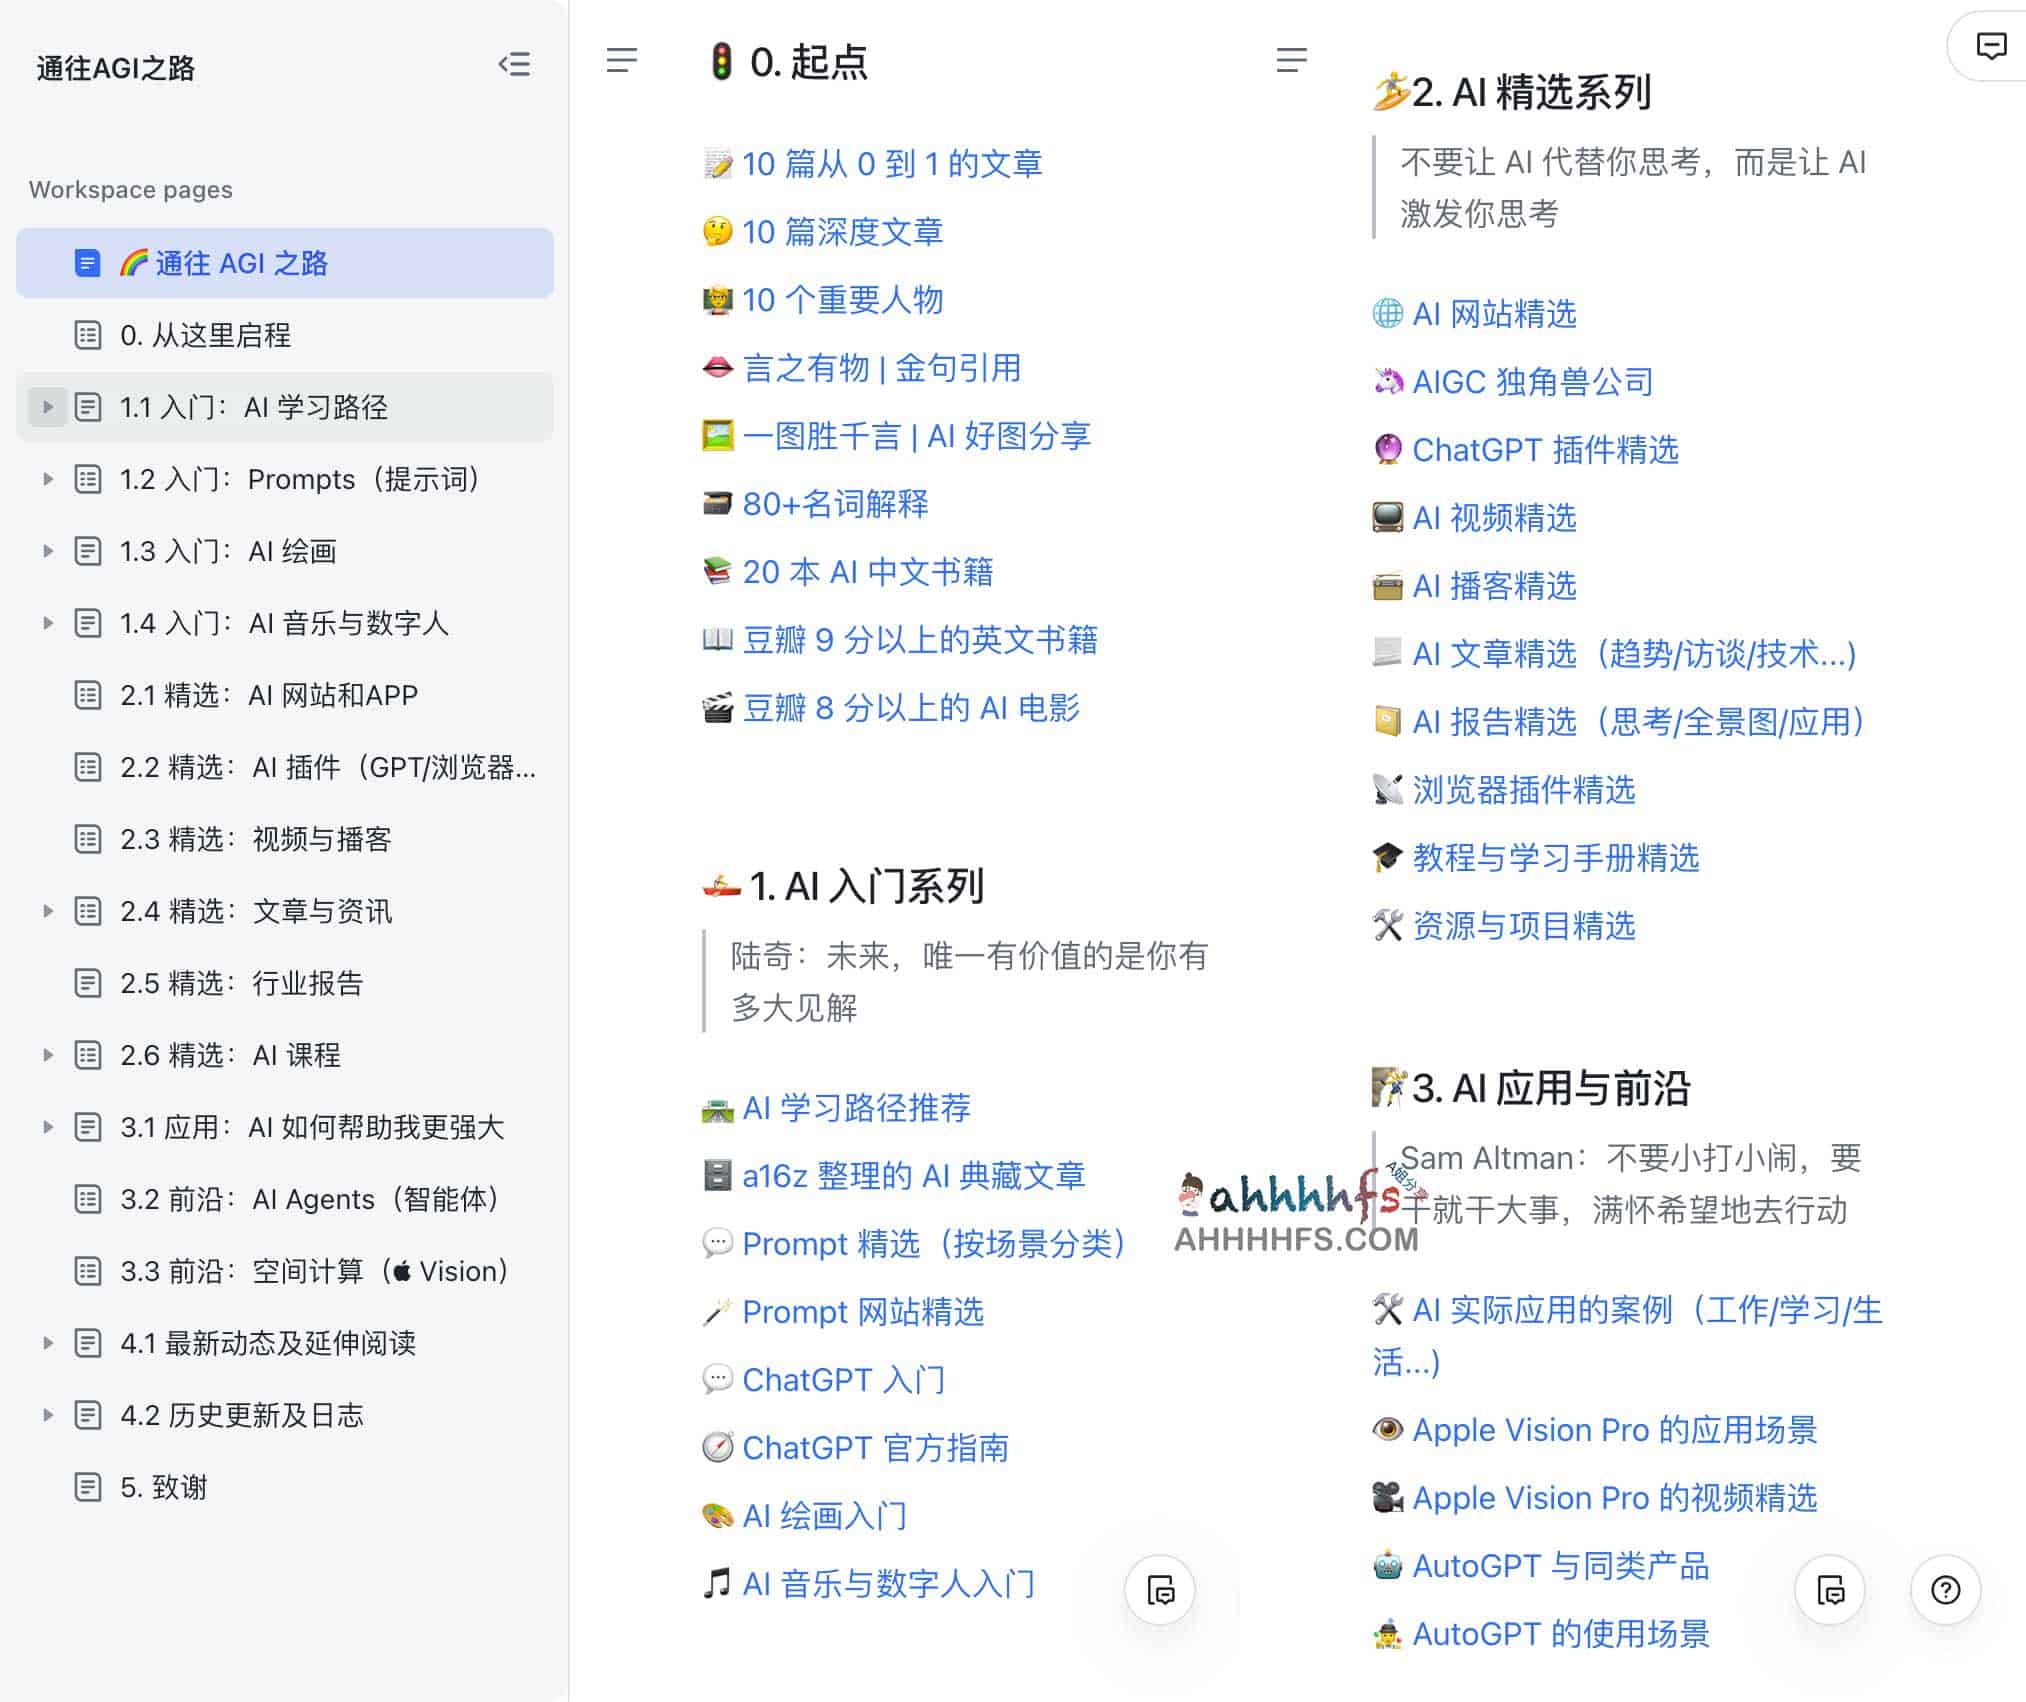
Task: Open the outline icon above 0. 起点 column
Action: tap(623, 61)
